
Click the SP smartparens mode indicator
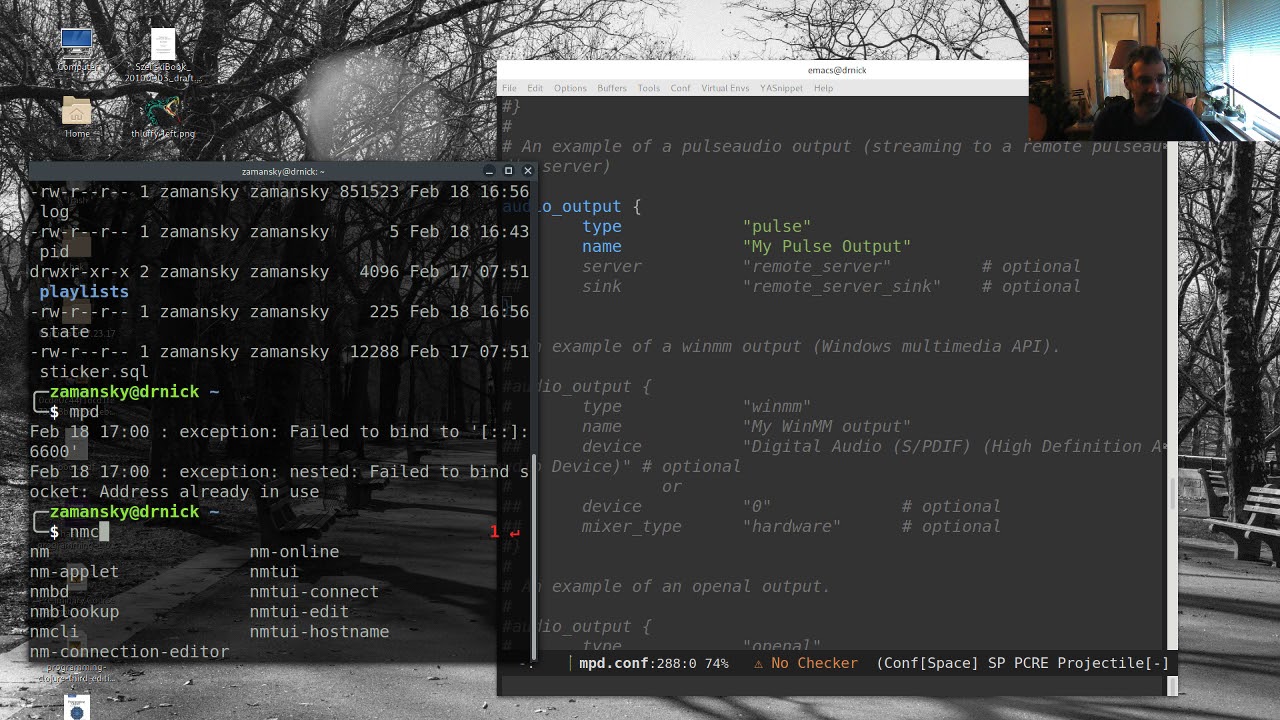(996, 663)
